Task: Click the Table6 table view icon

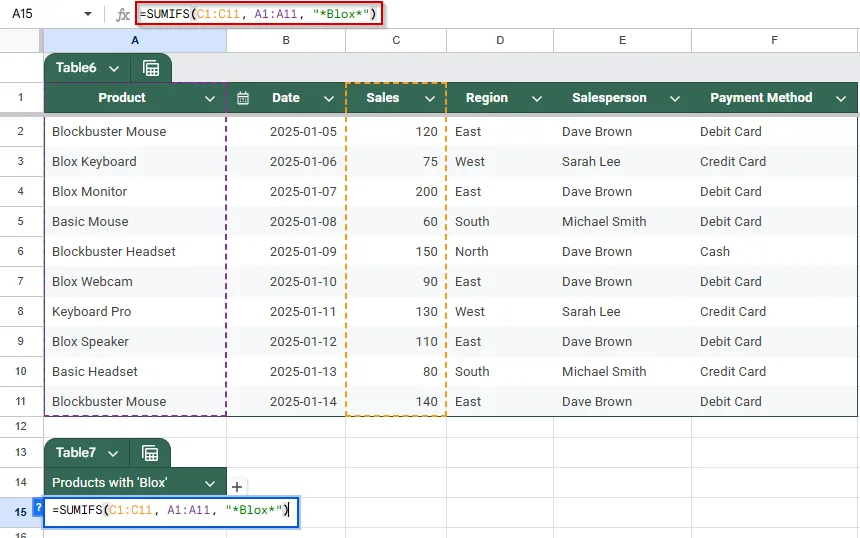Action: (151, 68)
